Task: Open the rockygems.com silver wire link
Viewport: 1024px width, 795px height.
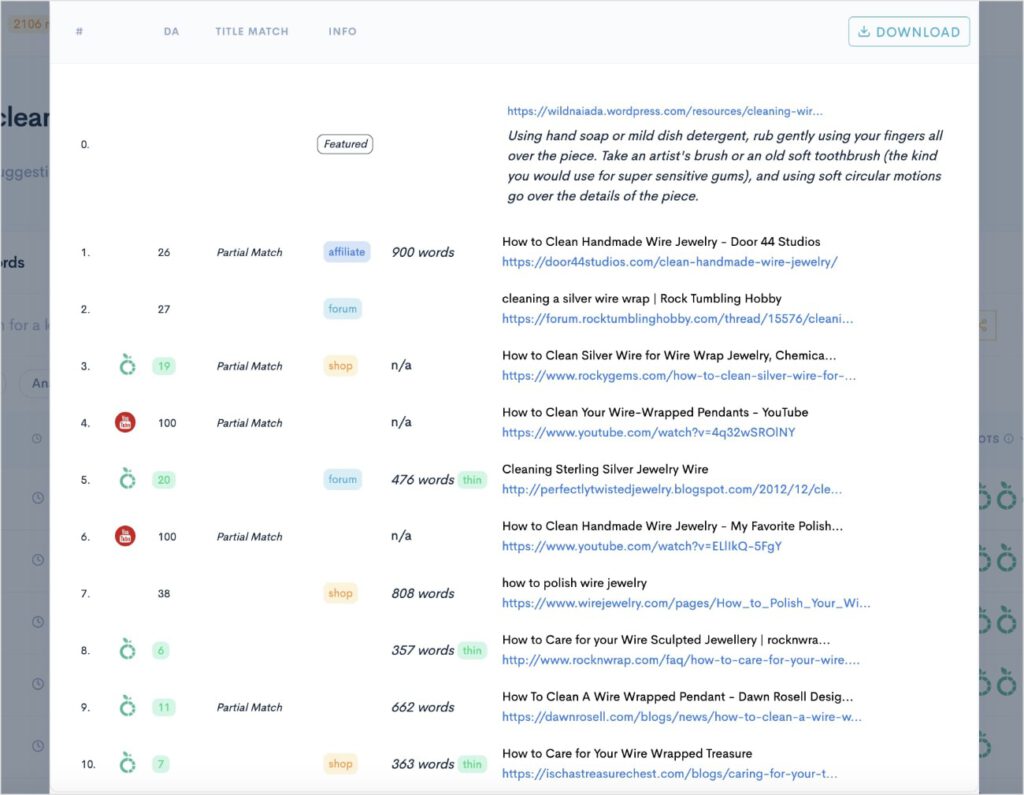Action: (679, 376)
